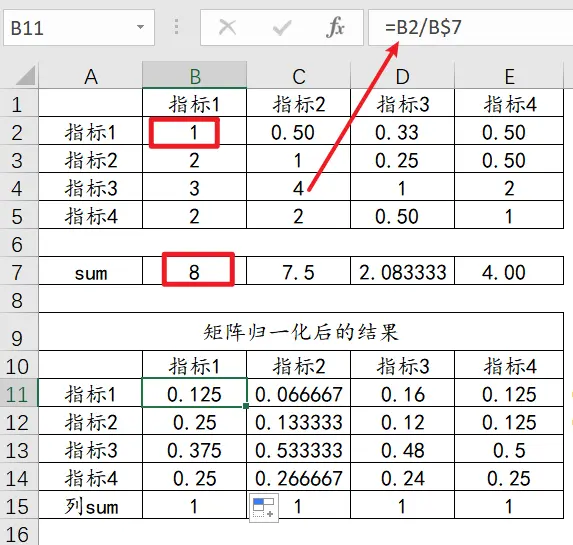Click cell C12 containing 0.133333

(298, 421)
